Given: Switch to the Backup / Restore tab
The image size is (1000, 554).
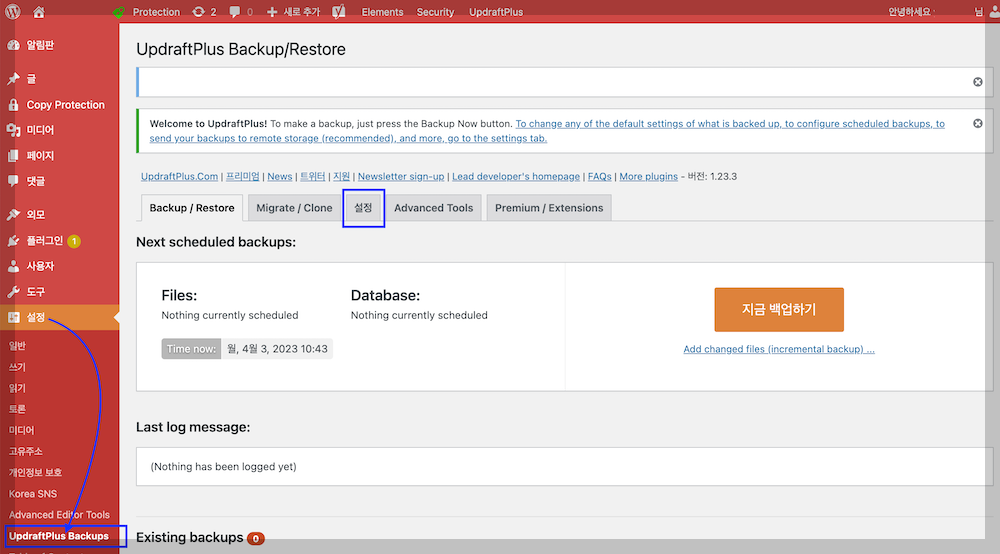Looking at the screenshot, I should (x=192, y=208).
